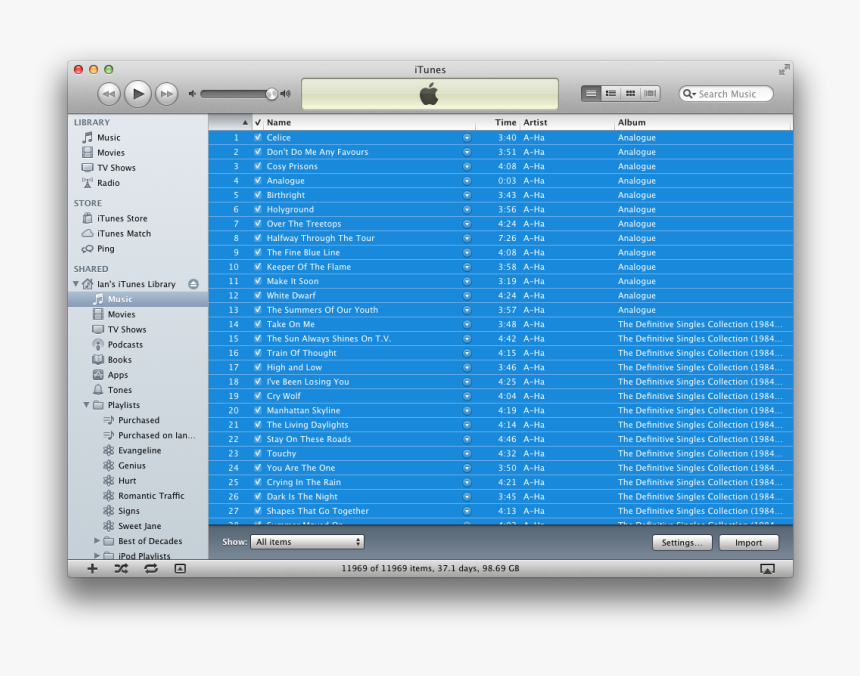This screenshot has height=676, width=860.
Task: Switch to Album List view
Action: coord(611,93)
